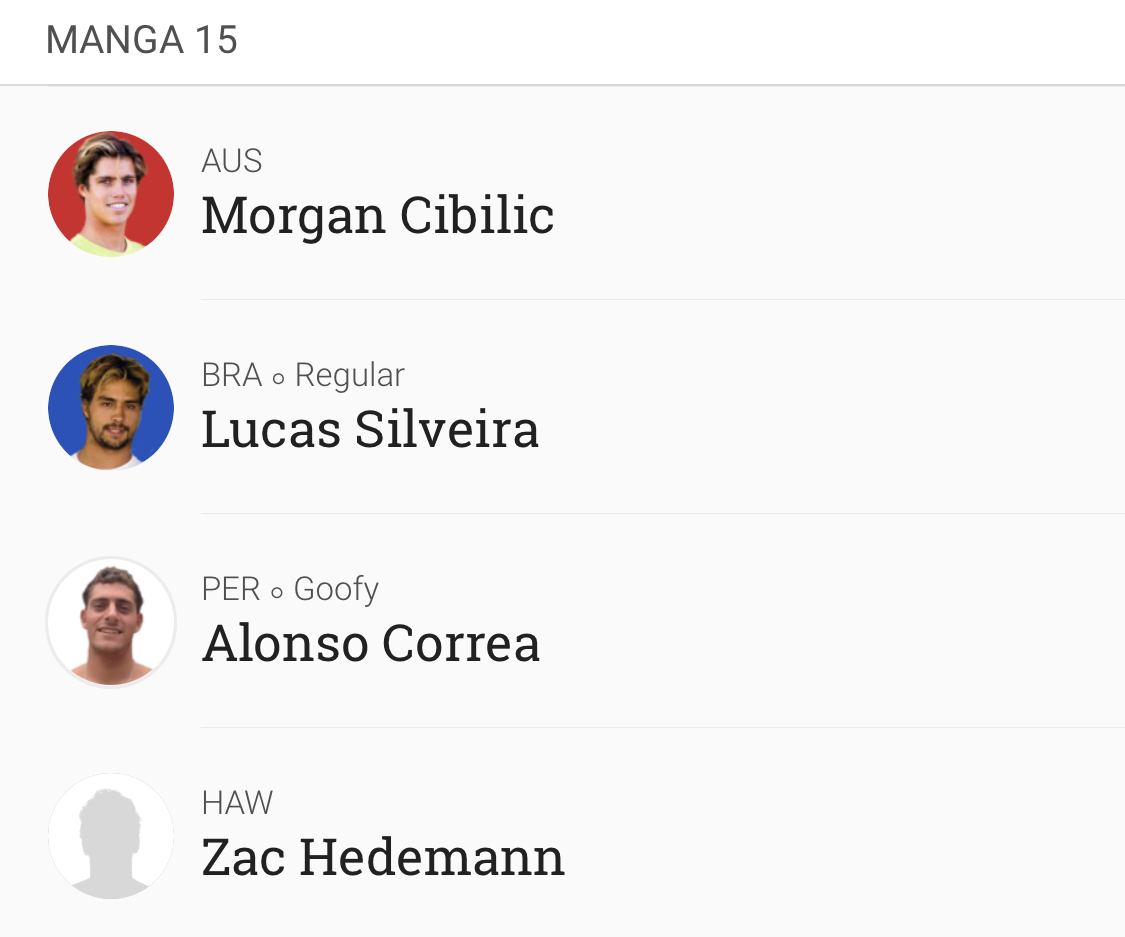Click the BRA country label

232,375
